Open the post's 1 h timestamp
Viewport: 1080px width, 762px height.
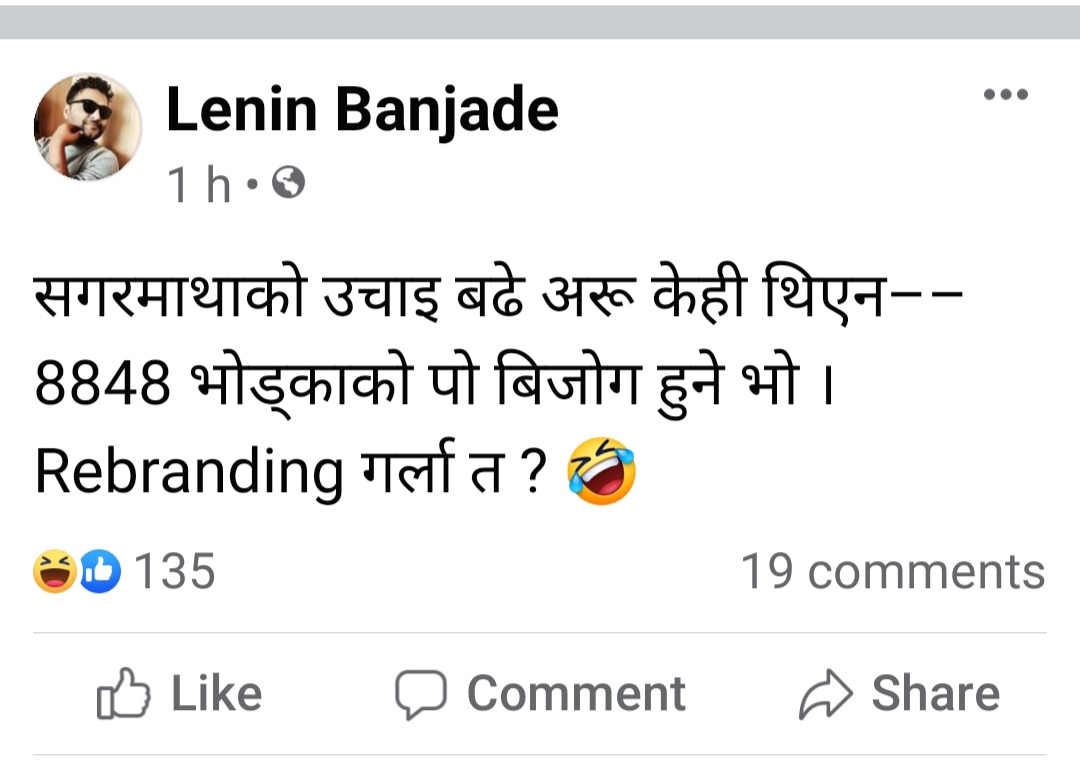[x=199, y=184]
